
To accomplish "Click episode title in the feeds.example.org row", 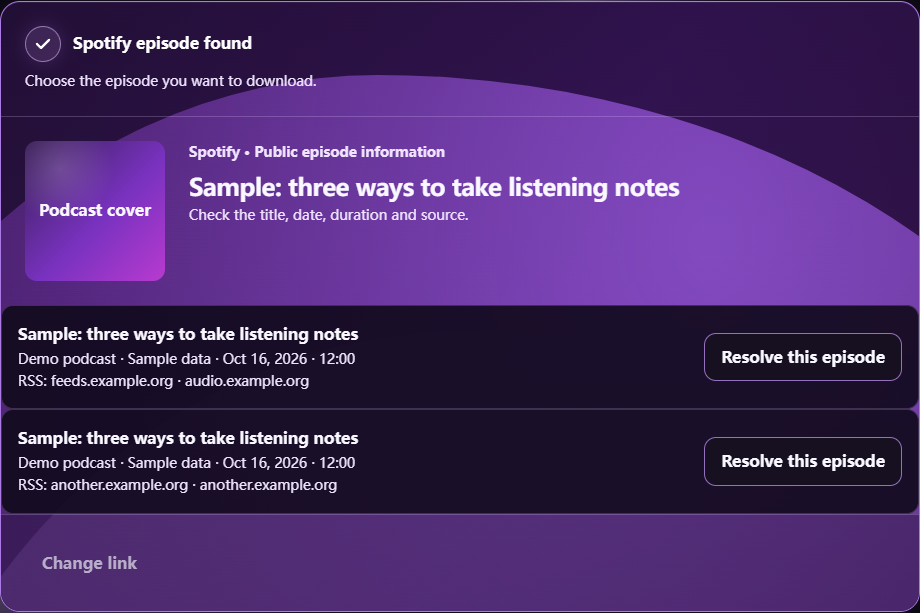I will click(x=188, y=334).
